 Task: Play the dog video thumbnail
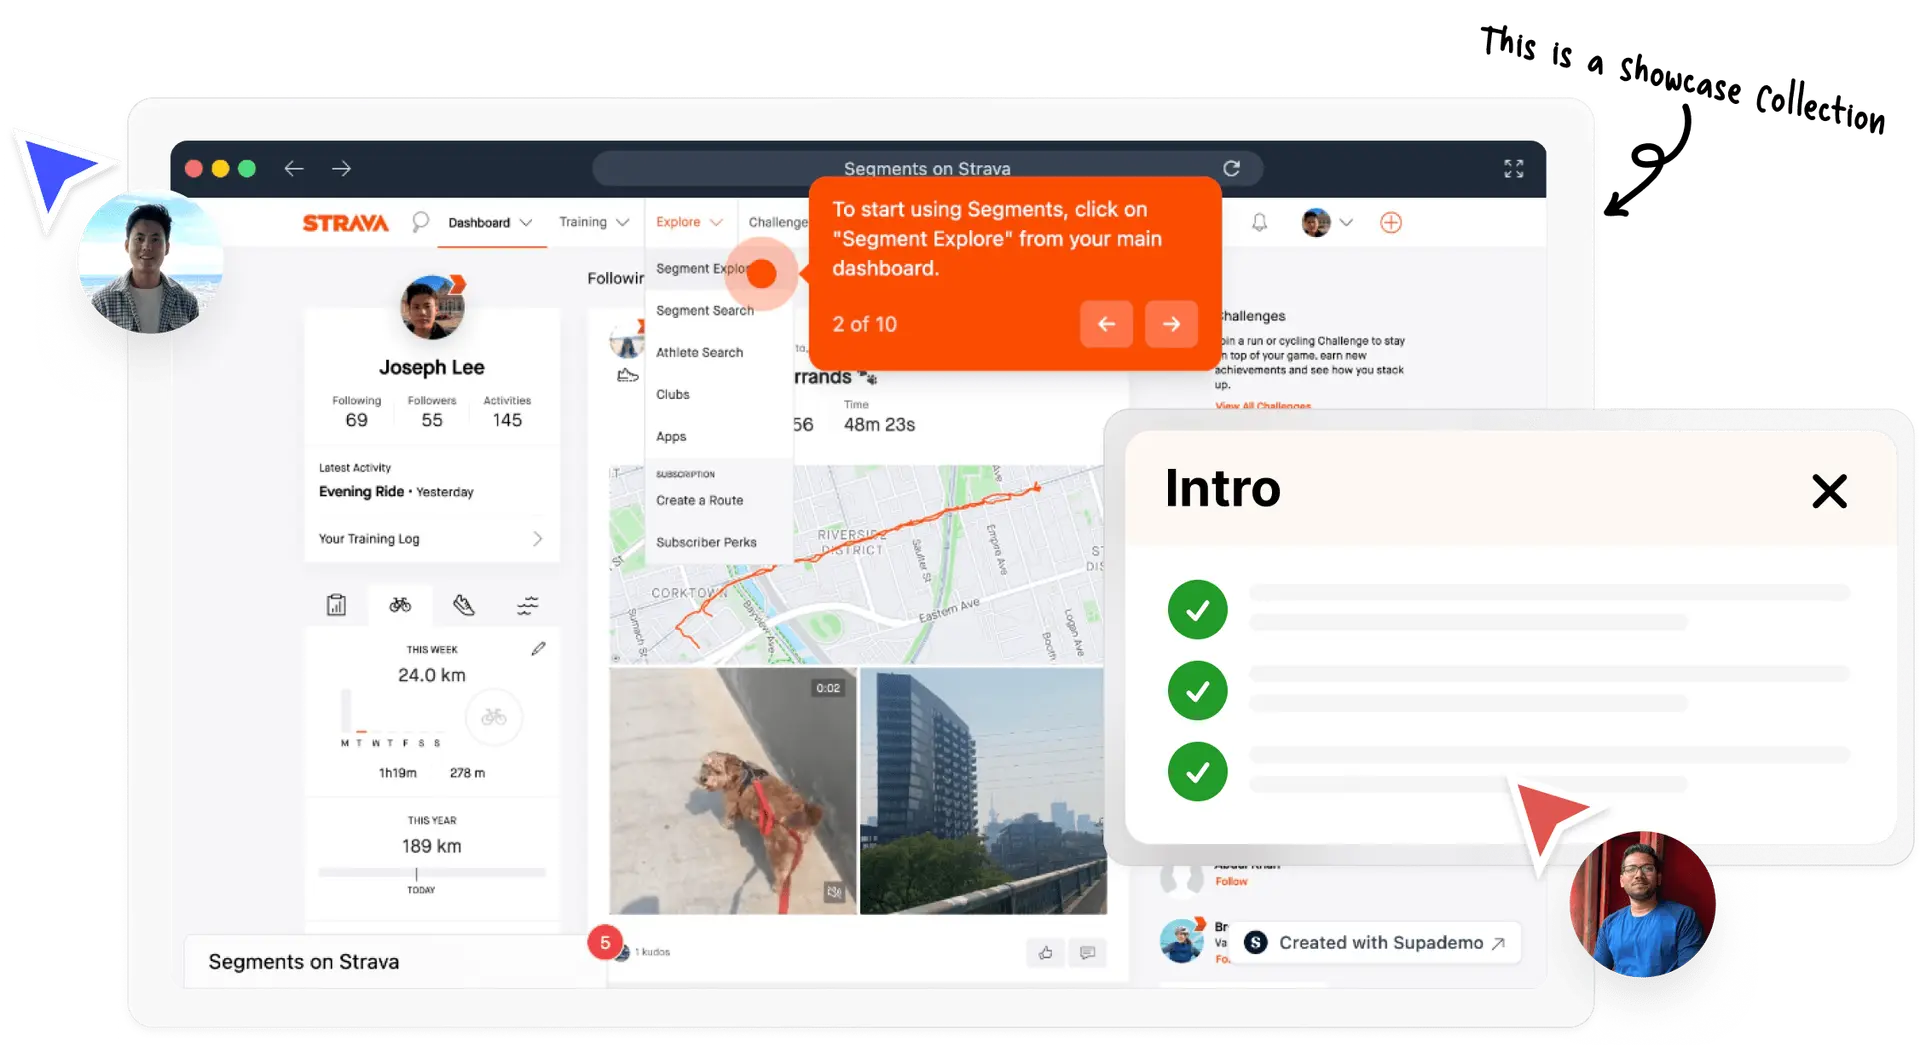pos(732,791)
